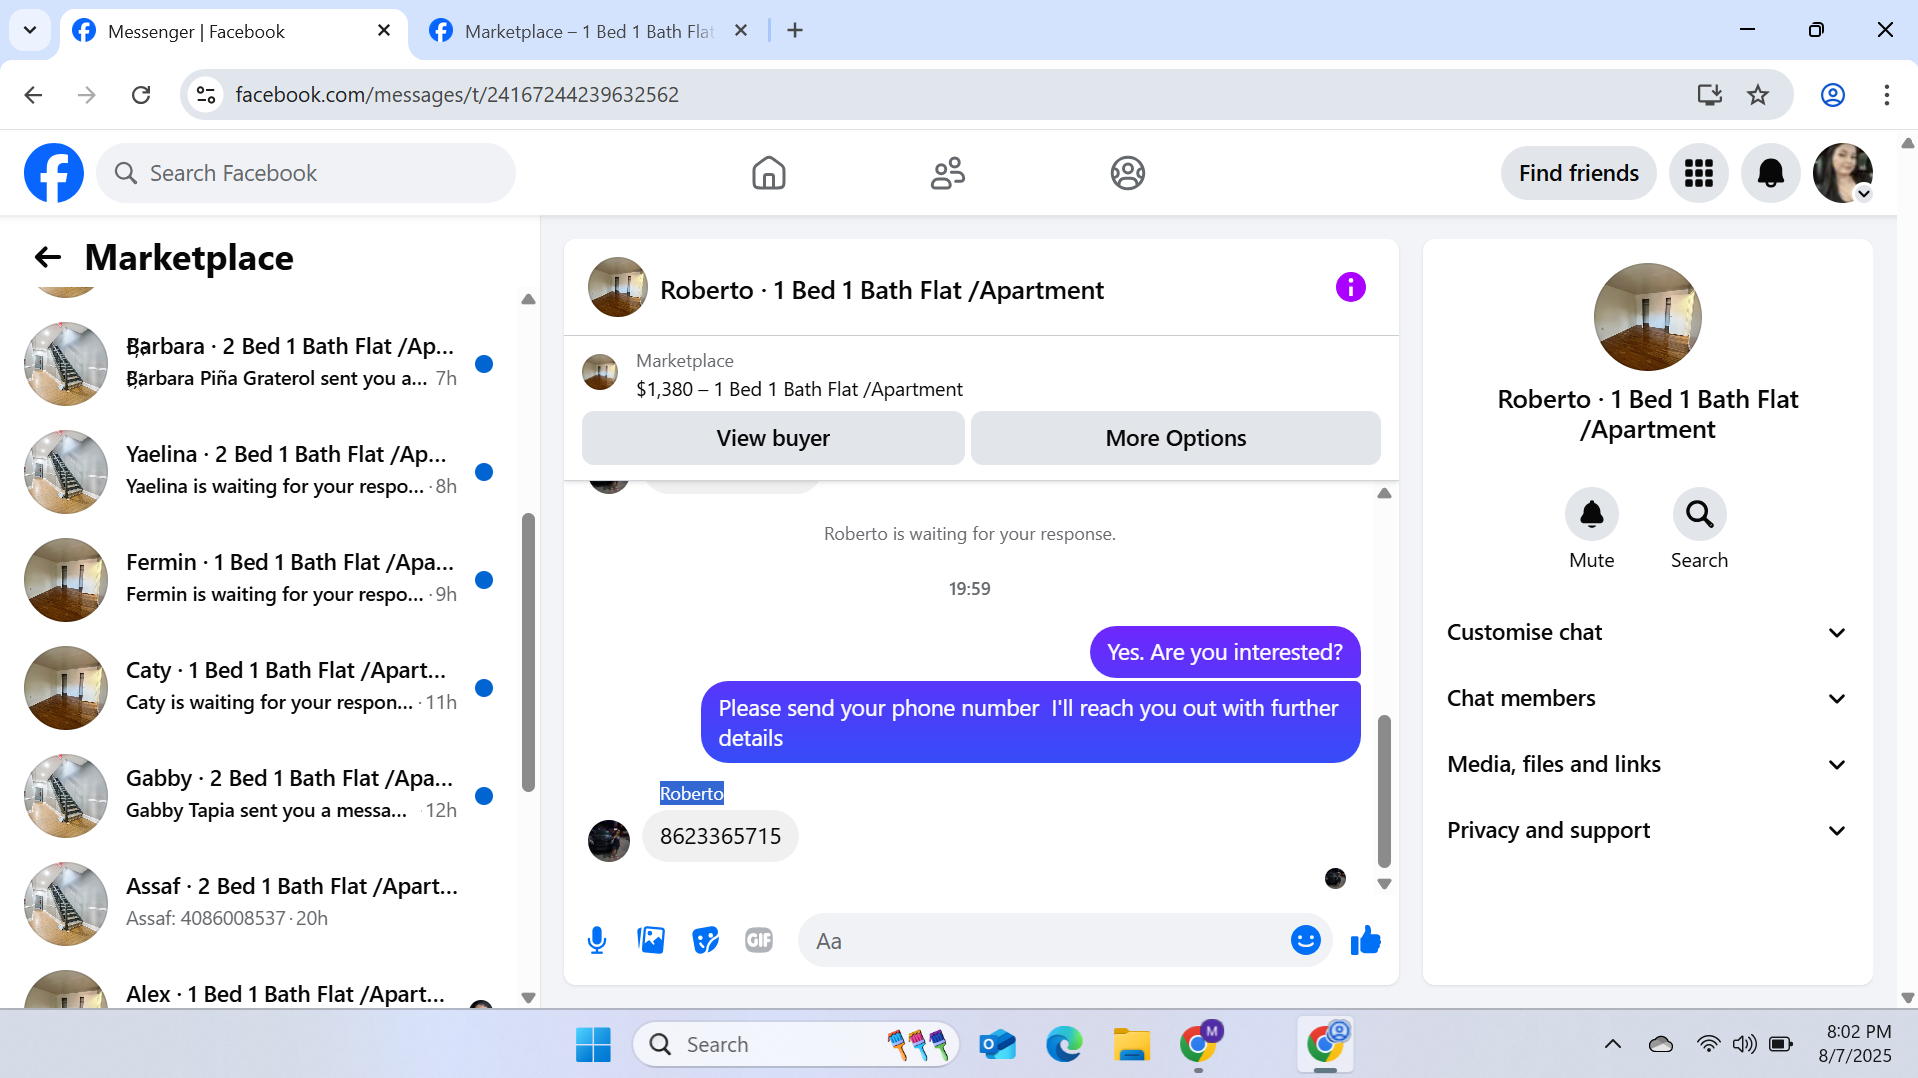
Task: Reload the page
Action: coord(141,95)
